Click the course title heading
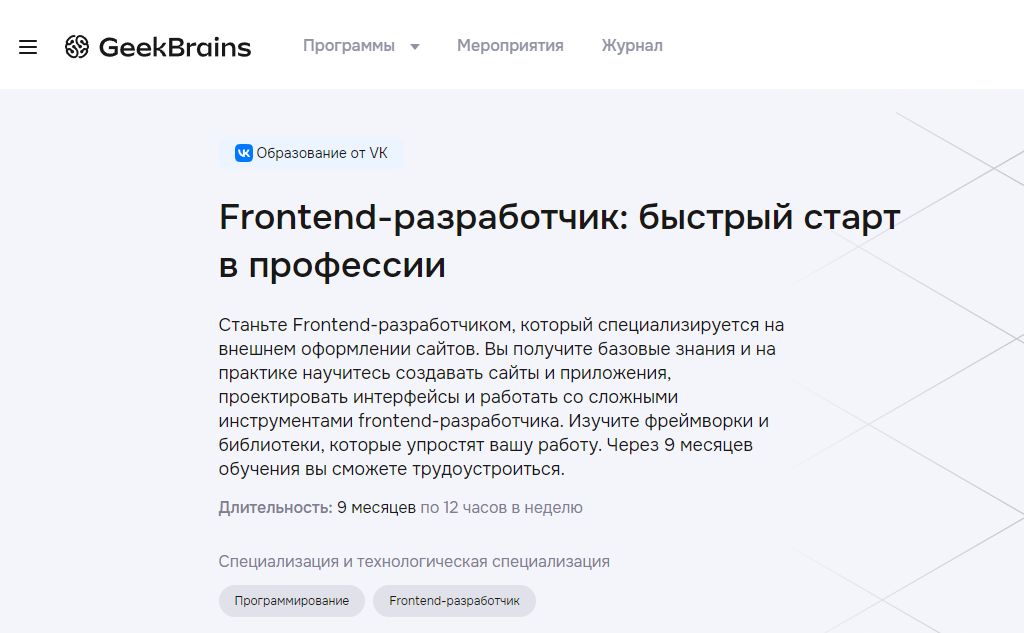1024x633 pixels. click(x=559, y=240)
